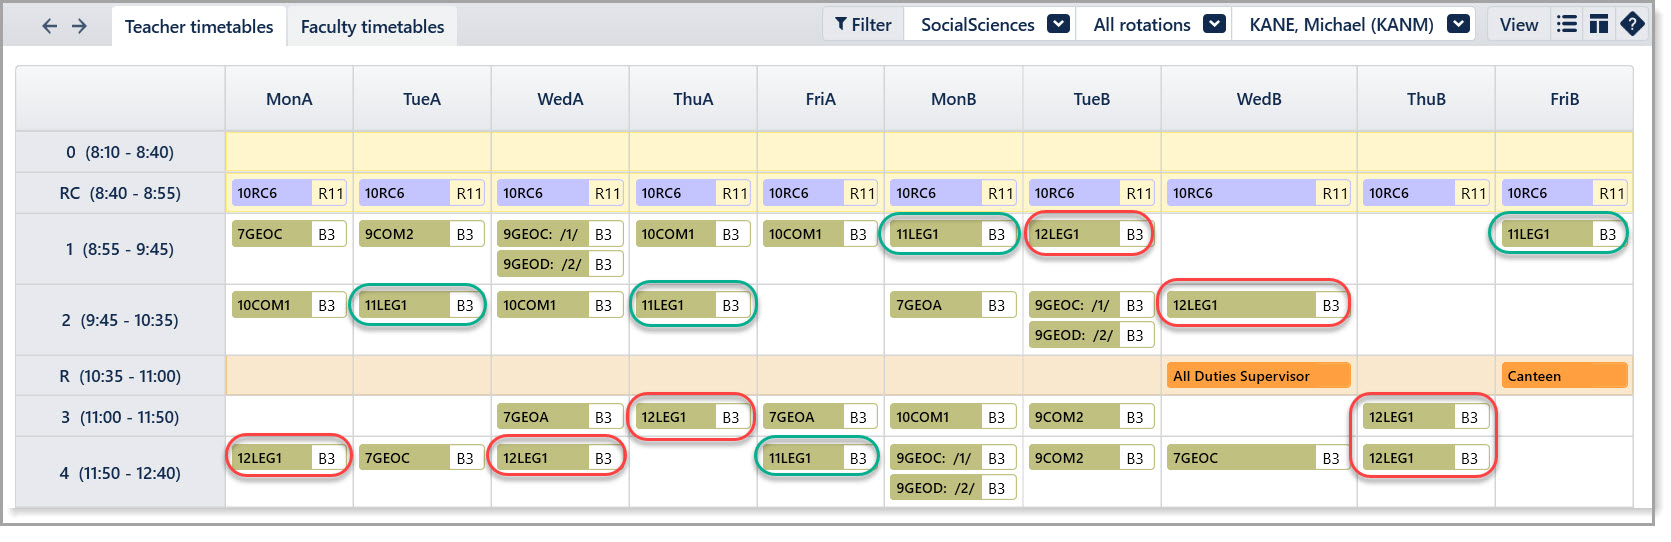This screenshot has height=542, width=1671.
Task: Open the 7GEOA lesson on MonB period 2
Action: click(954, 305)
